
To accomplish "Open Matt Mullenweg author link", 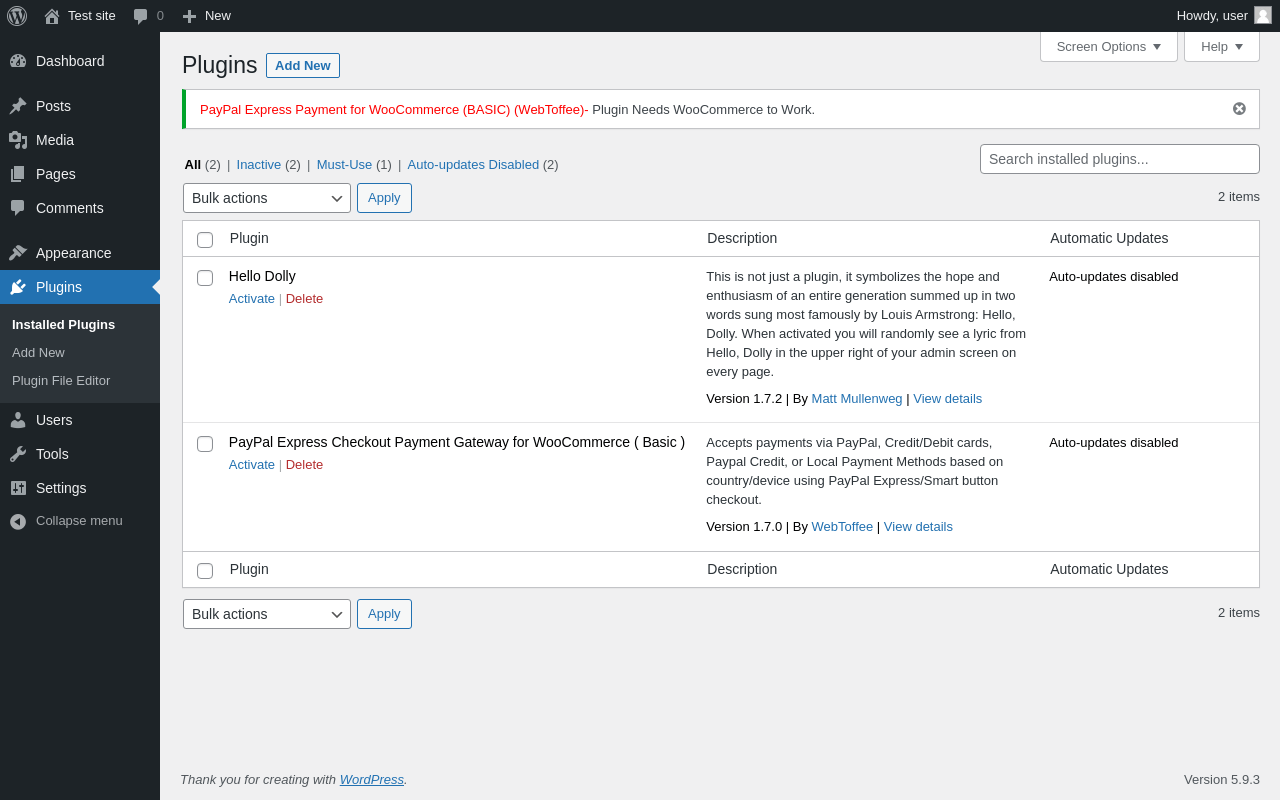I will click(x=857, y=399).
